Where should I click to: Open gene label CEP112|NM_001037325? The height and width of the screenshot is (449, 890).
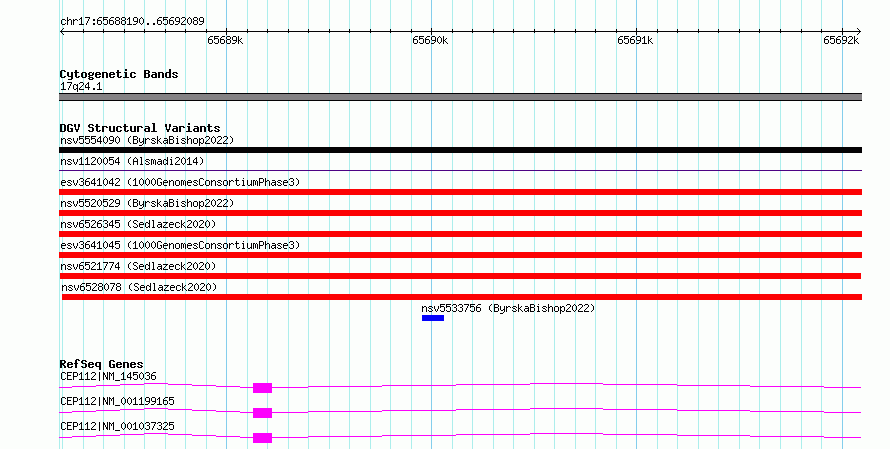tap(117, 426)
